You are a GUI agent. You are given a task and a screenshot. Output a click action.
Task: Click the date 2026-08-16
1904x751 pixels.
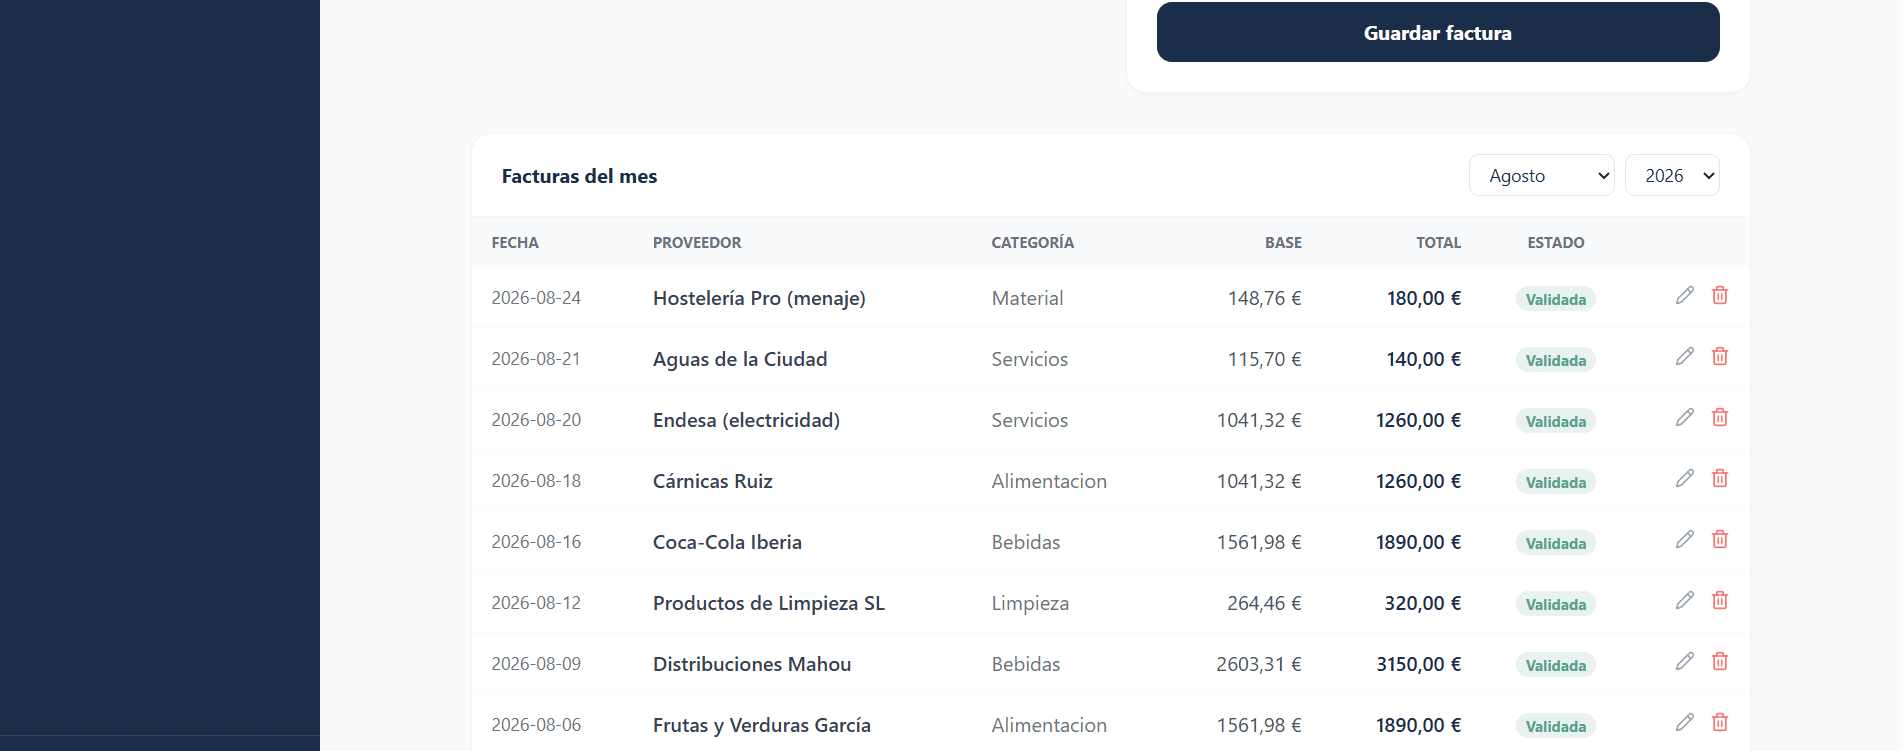click(x=536, y=542)
